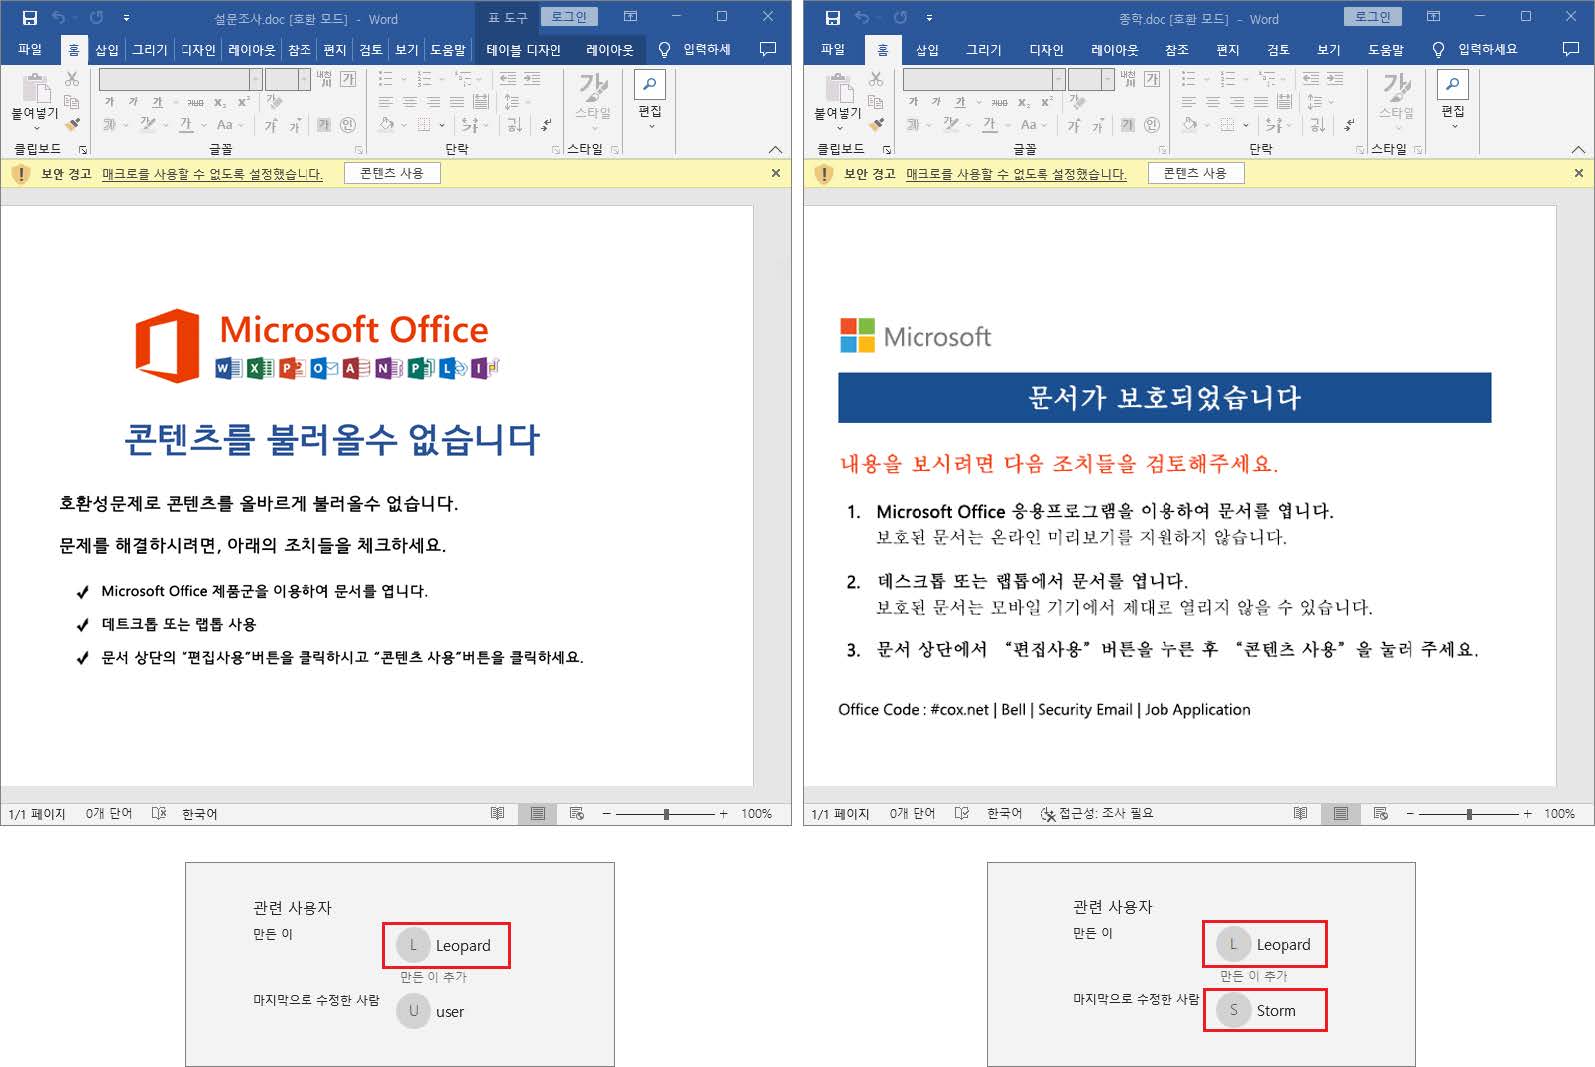
Task: Select the format painter brush in left Word window
Action: (x=72, y=124)
